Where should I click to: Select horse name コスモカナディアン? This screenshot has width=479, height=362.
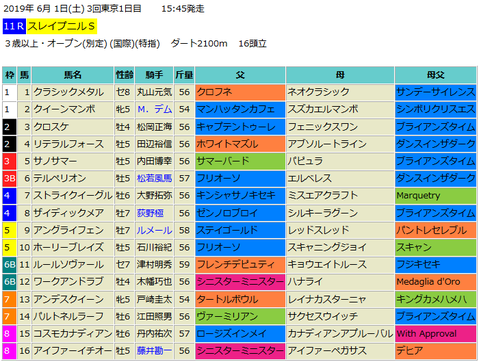73,333
